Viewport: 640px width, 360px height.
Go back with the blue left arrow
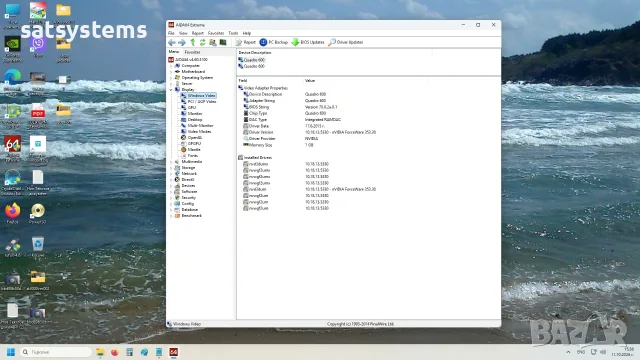[x=172, y=42]
